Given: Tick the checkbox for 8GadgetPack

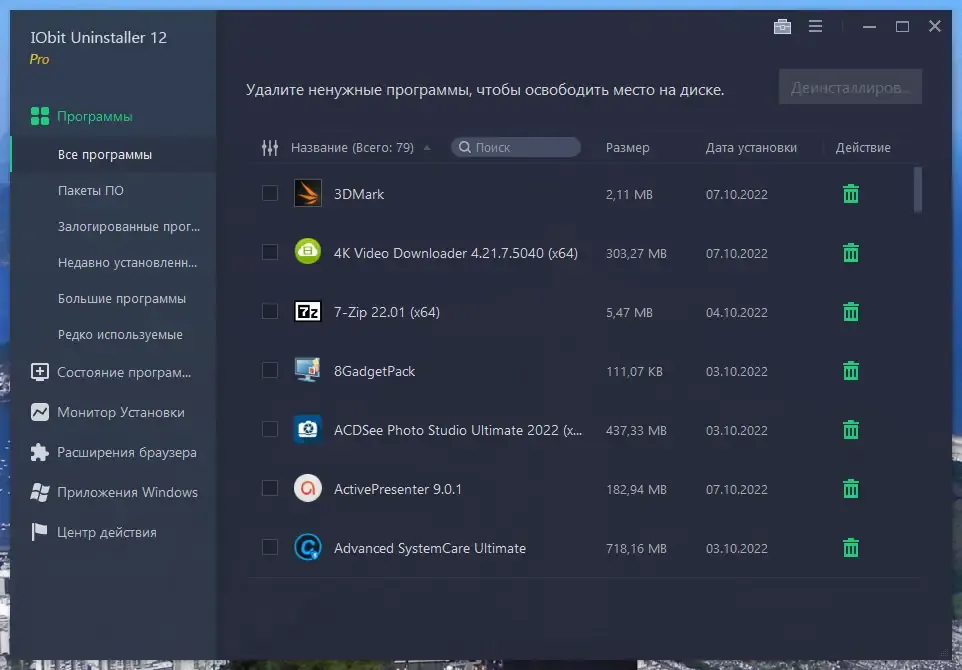Looking at the screenshot, I should coord(270,370).
